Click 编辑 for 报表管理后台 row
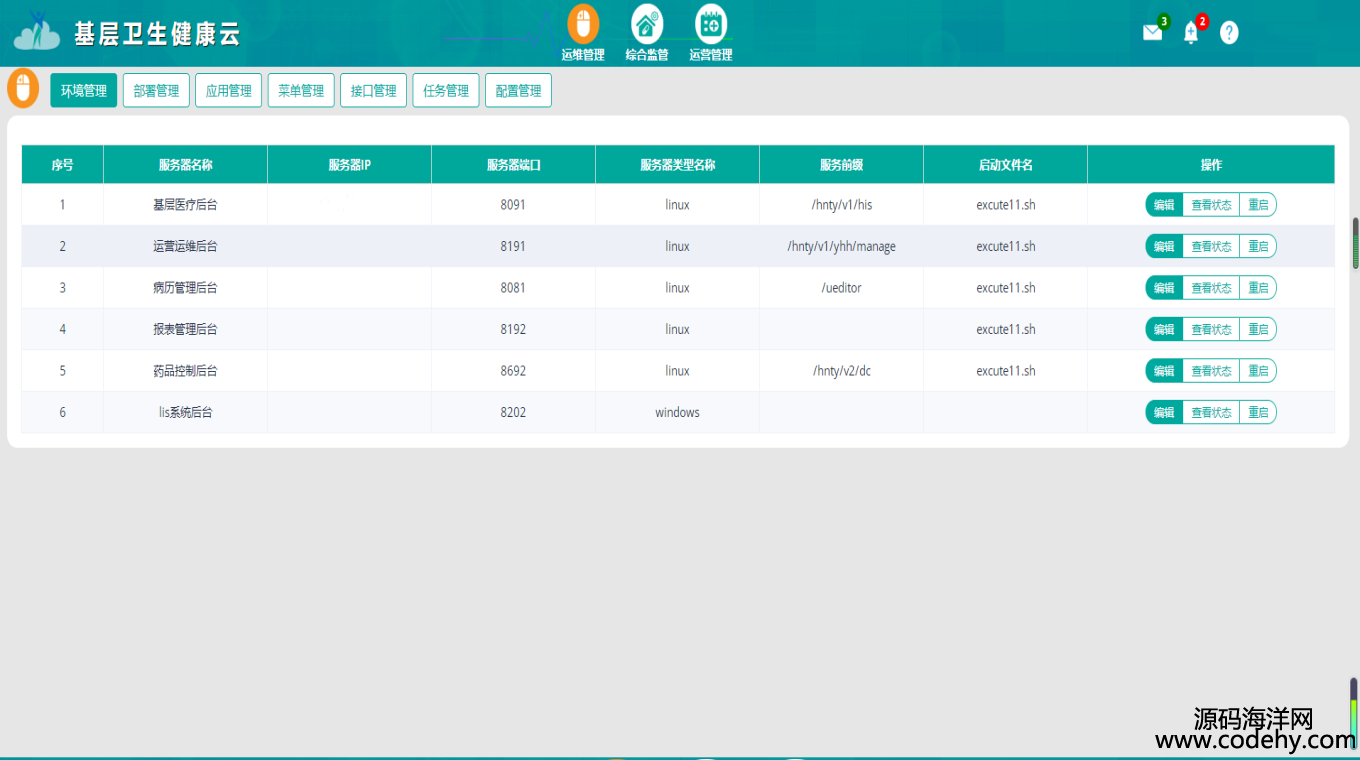 tap(1164, 329)
